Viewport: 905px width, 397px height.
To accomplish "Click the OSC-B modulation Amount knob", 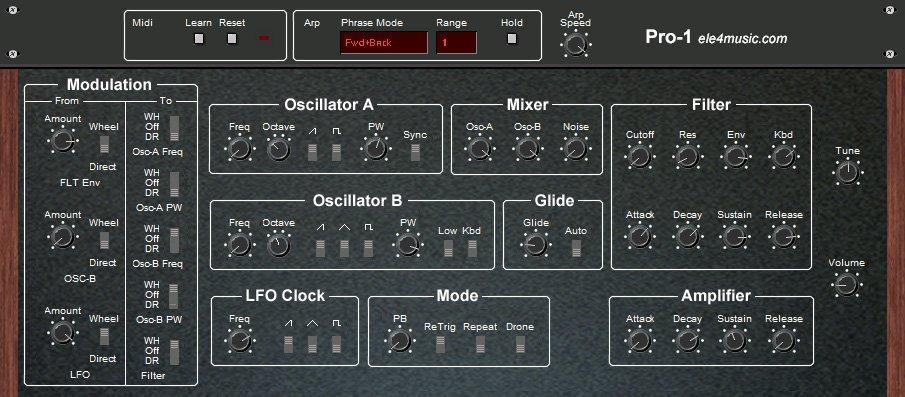I will coord(63,236).
